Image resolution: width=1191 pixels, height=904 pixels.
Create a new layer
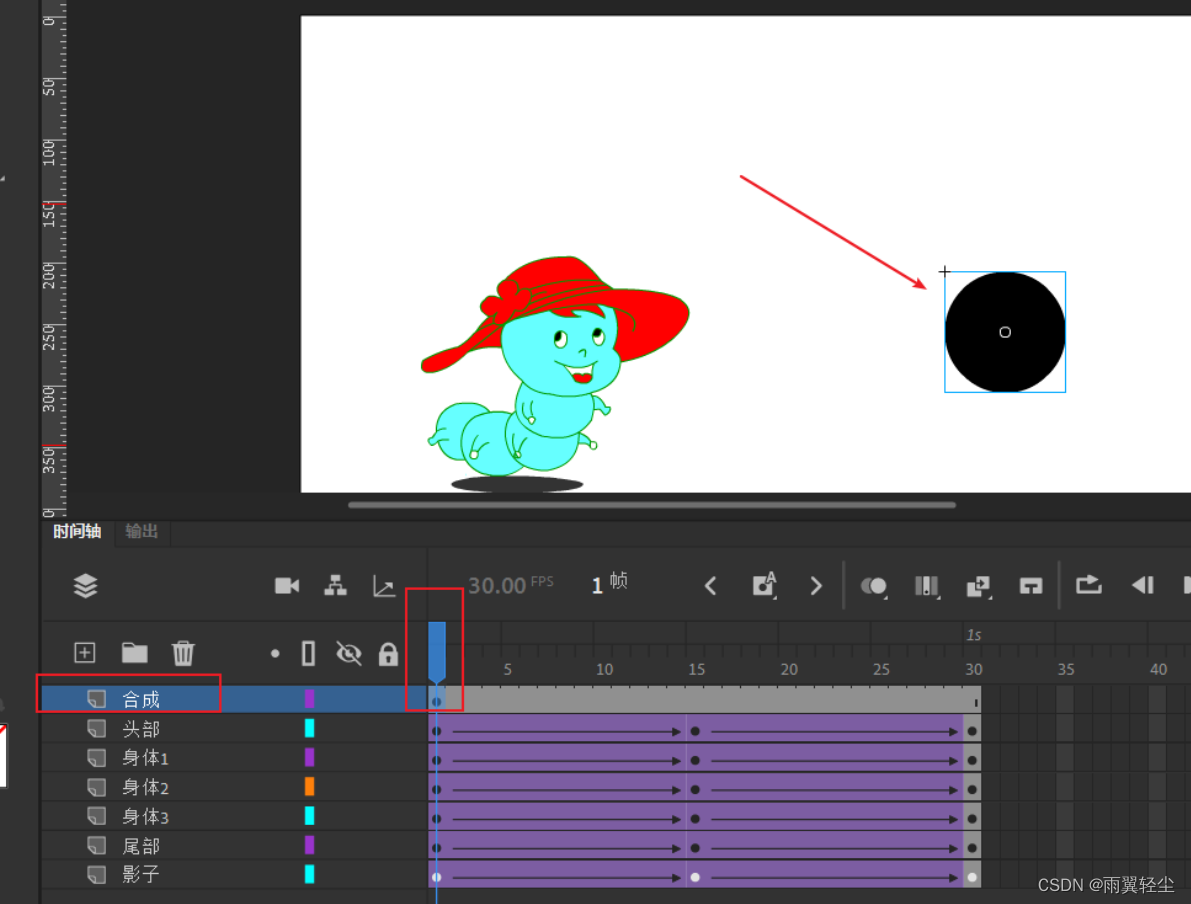[85, 653]
